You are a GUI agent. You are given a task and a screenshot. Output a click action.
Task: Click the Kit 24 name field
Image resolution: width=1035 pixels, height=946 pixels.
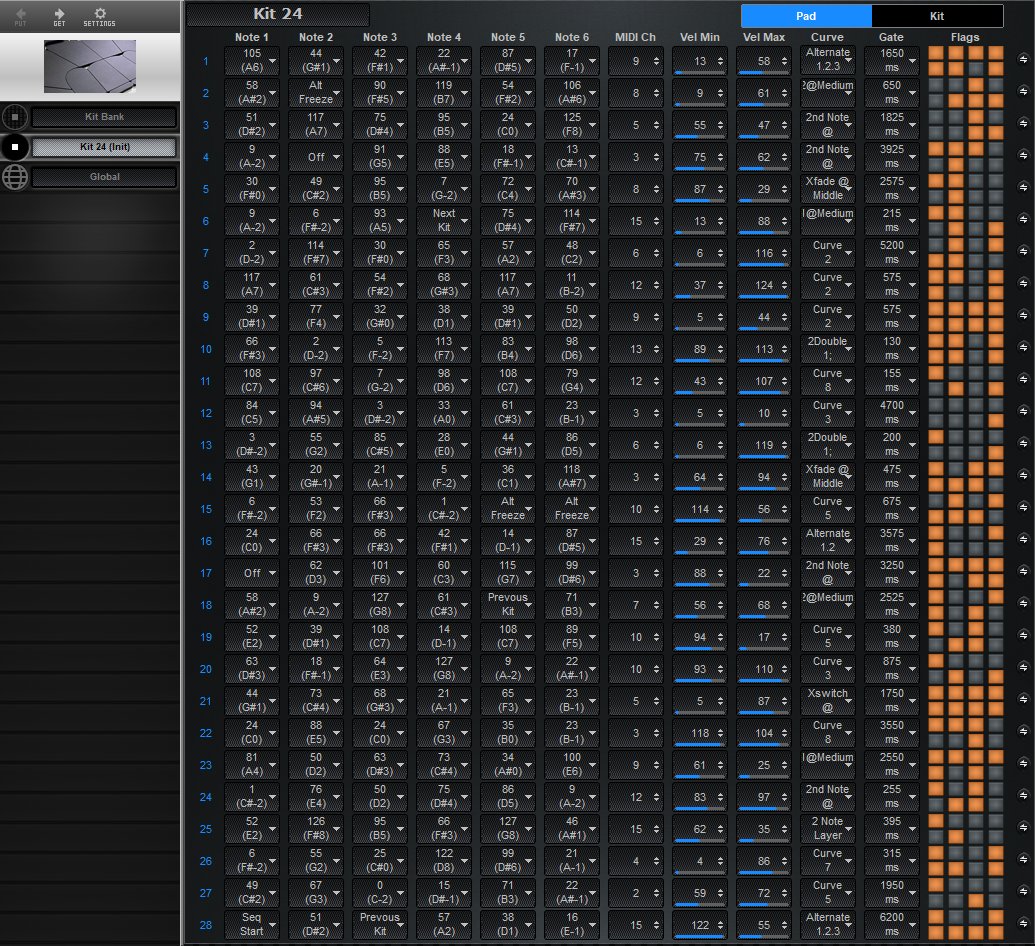coord(278,14)
